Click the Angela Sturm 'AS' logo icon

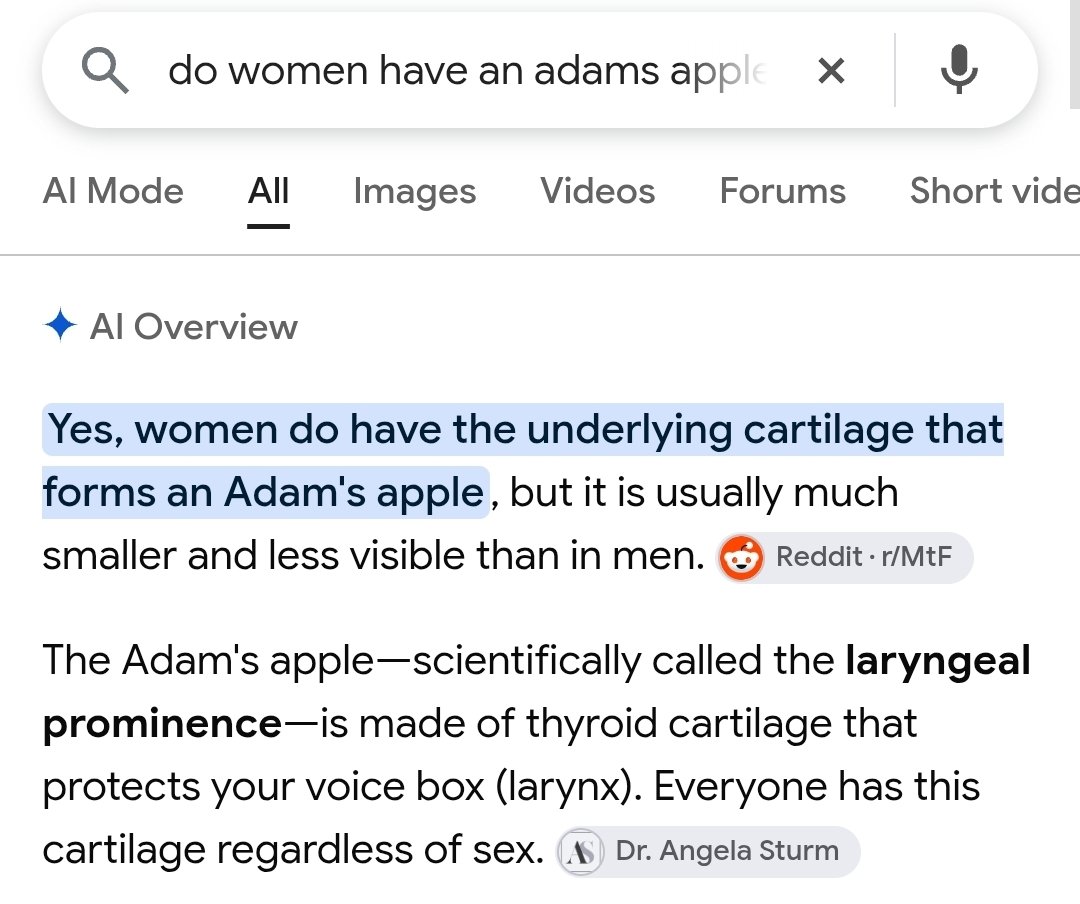coord(581,852)
